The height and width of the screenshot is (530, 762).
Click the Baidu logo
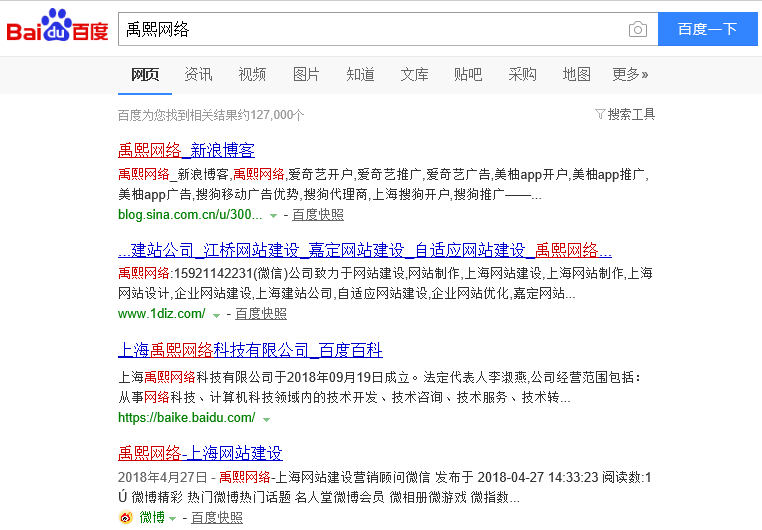(x=57, y=25)
